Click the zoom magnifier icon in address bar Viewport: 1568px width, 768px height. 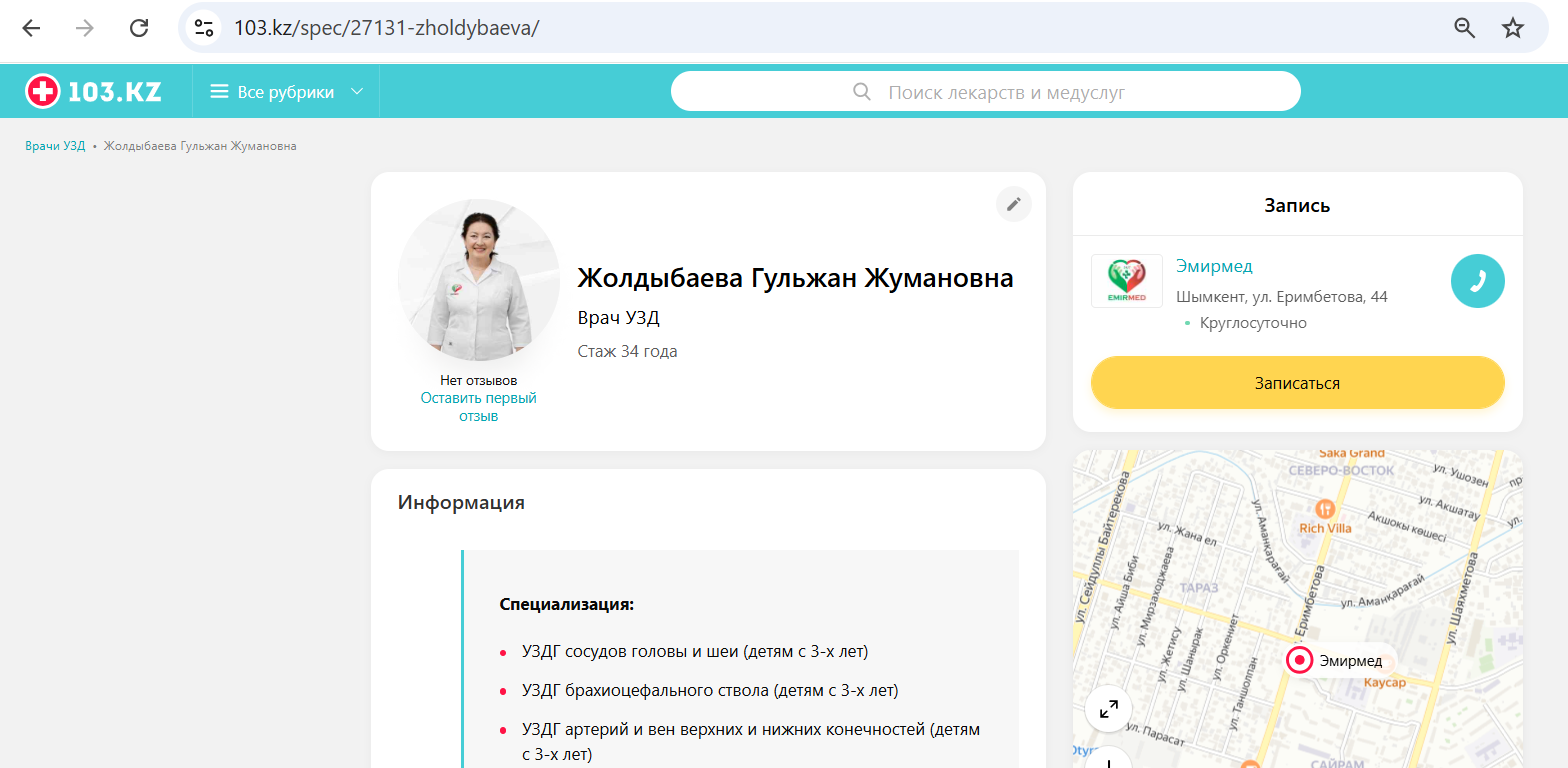point(1464,28)
